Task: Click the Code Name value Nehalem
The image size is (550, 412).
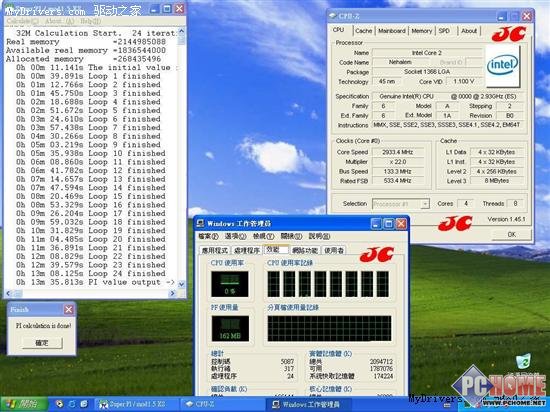Action: (x=400, y=62)
